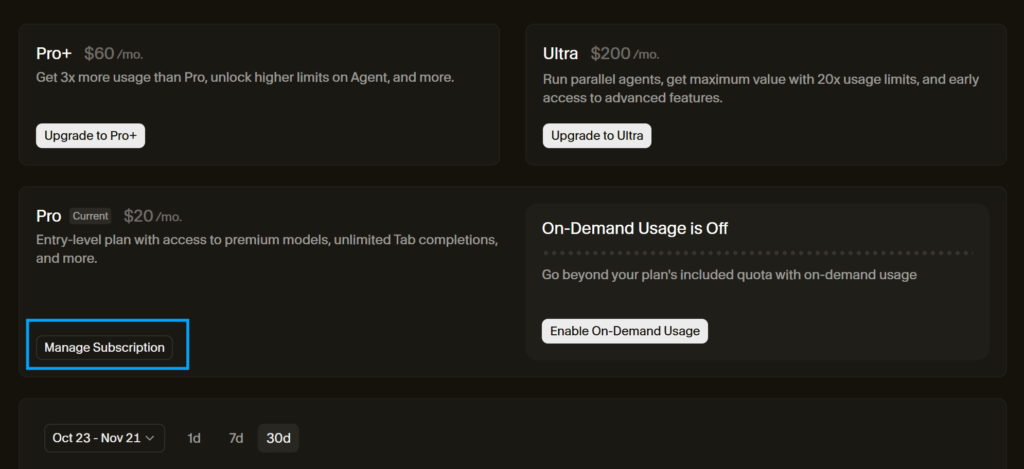Click the Ultra plan title
This screenshot has width=1024, height=469.
560,53
